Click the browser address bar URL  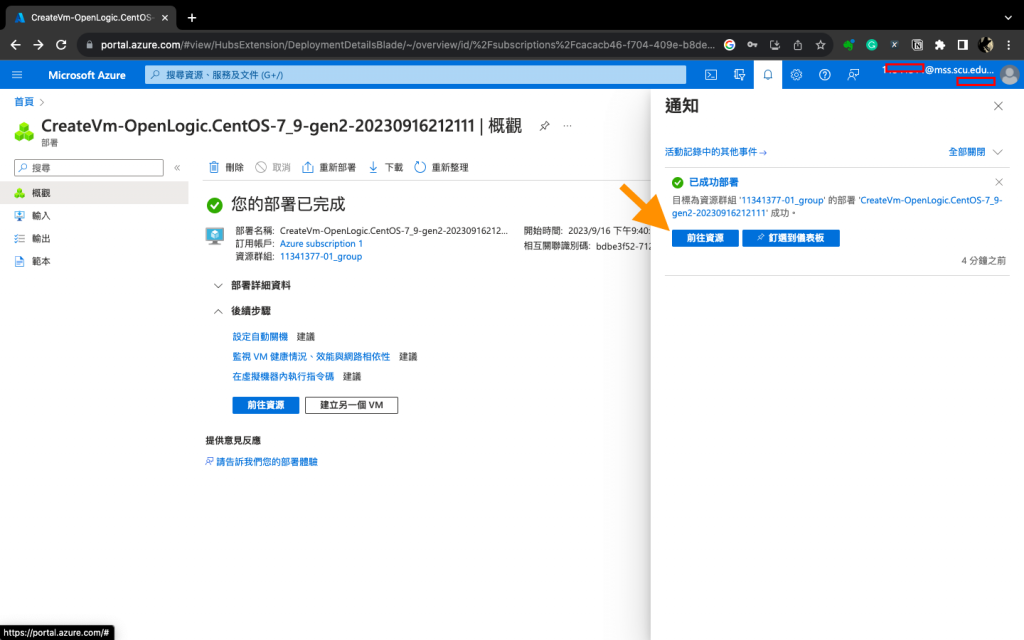408,45
